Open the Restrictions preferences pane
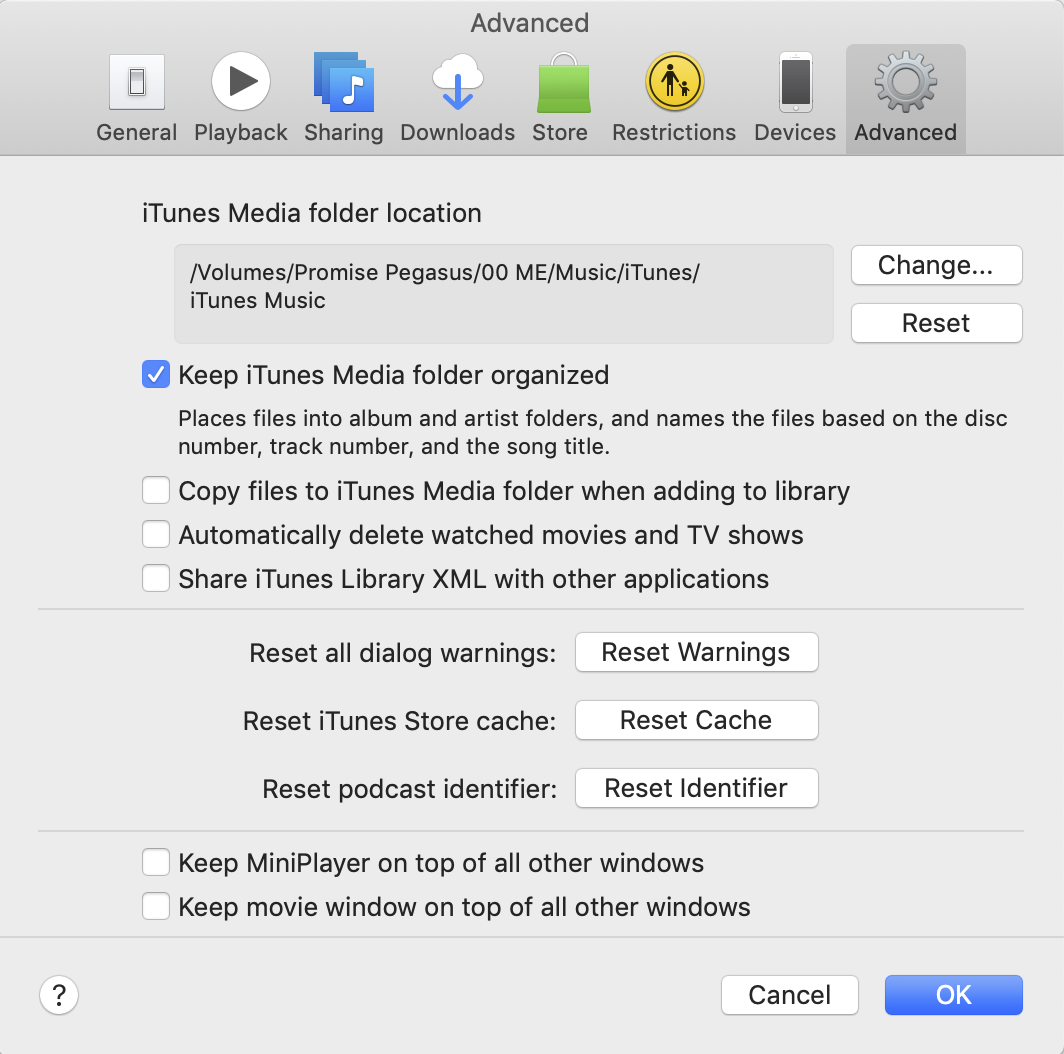 pos(674,99)
